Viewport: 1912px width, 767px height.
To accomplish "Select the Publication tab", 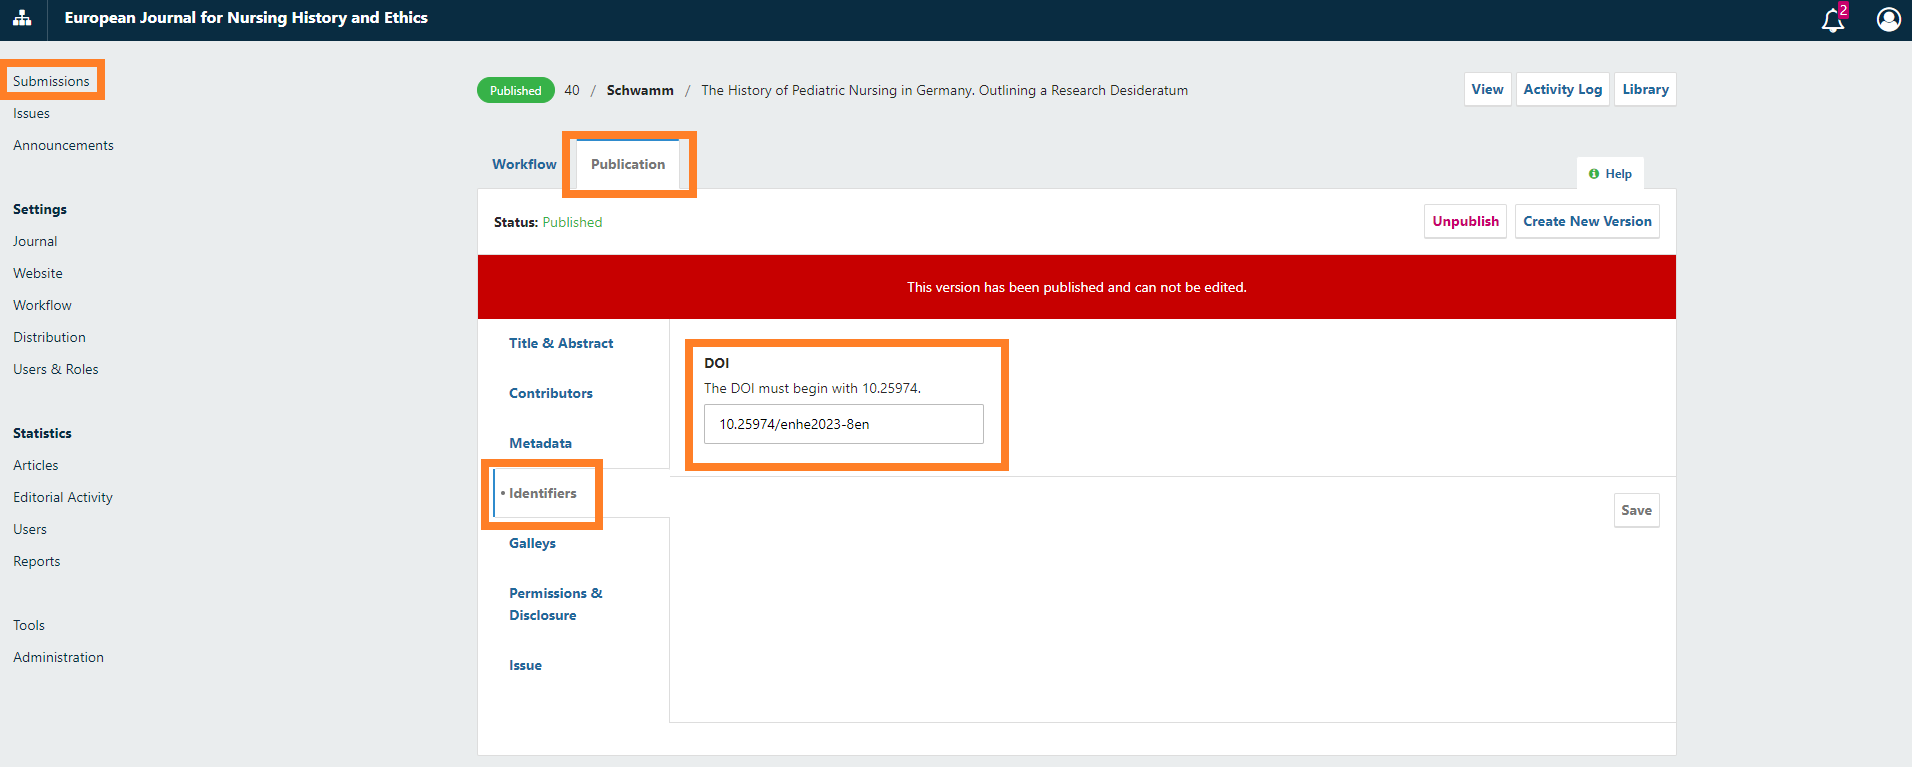I will (627, 164).
